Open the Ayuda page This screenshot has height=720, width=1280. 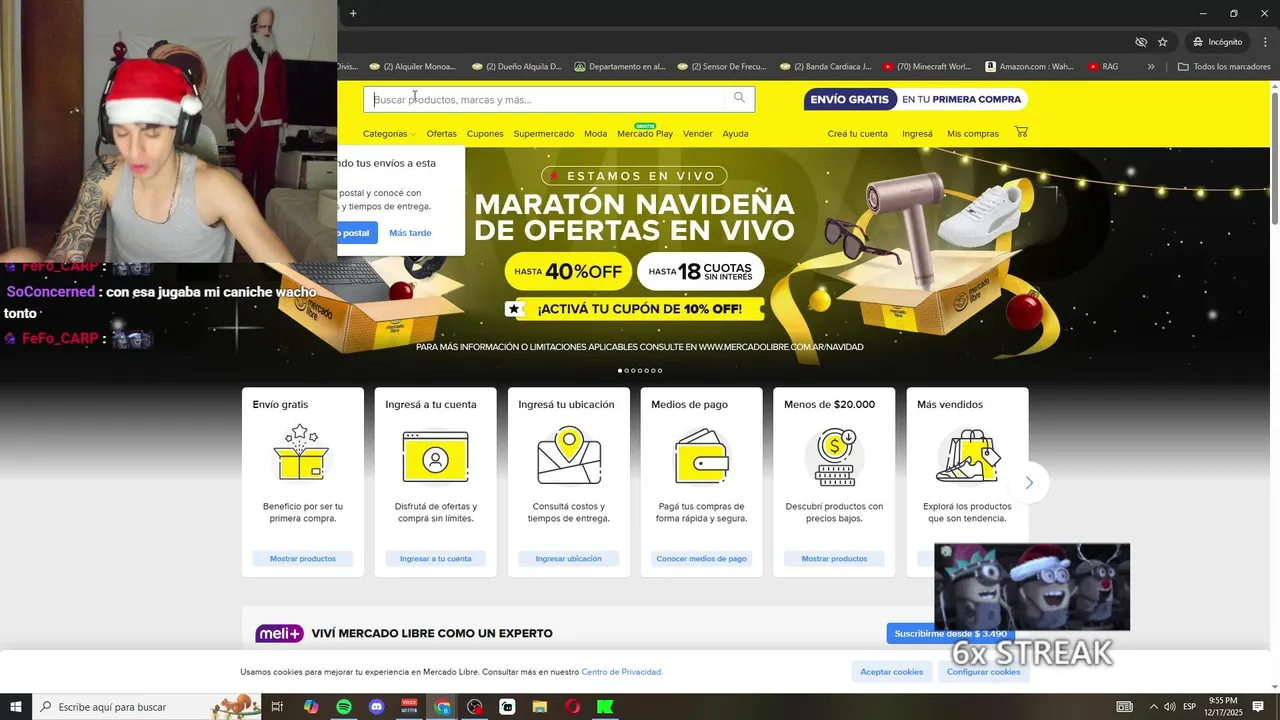tap(735, 134)
